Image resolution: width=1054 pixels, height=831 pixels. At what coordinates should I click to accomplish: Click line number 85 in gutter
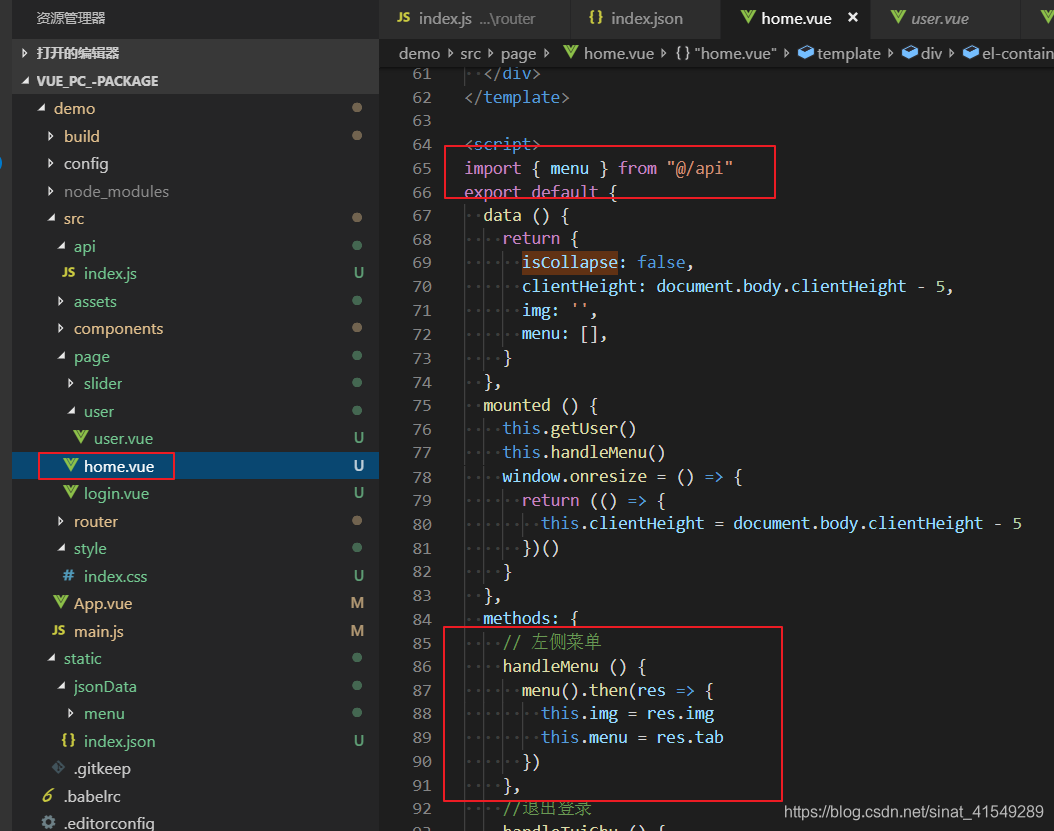pos(421,643)
